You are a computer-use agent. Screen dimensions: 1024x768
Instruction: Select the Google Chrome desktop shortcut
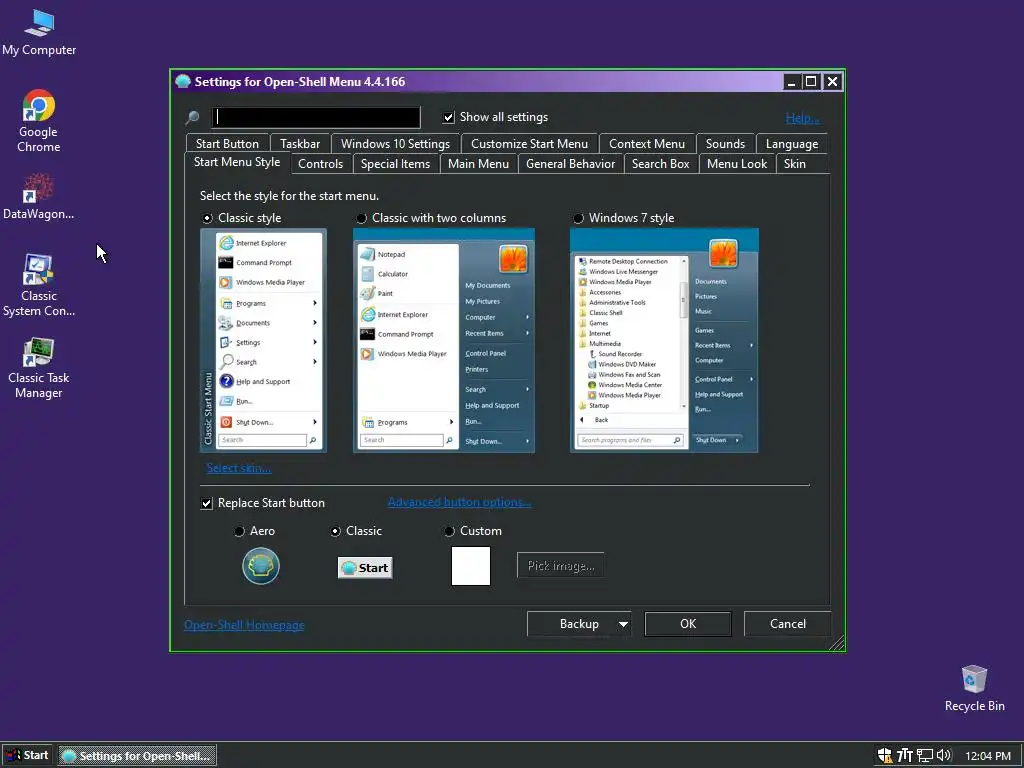tap(39, 121)
